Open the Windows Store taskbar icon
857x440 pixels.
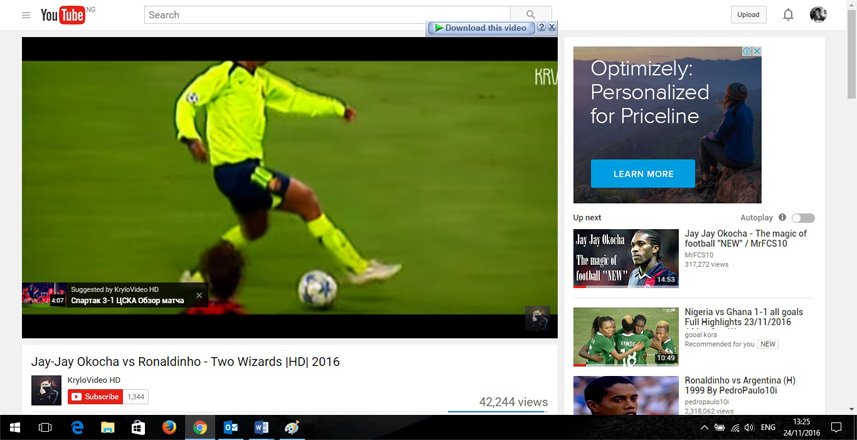point(138,427)
